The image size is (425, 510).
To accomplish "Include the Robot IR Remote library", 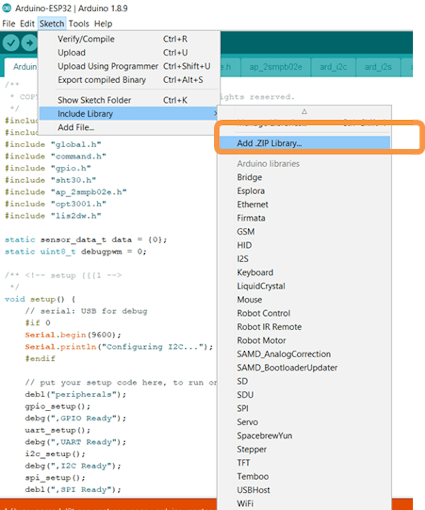I will click(305, 327).
